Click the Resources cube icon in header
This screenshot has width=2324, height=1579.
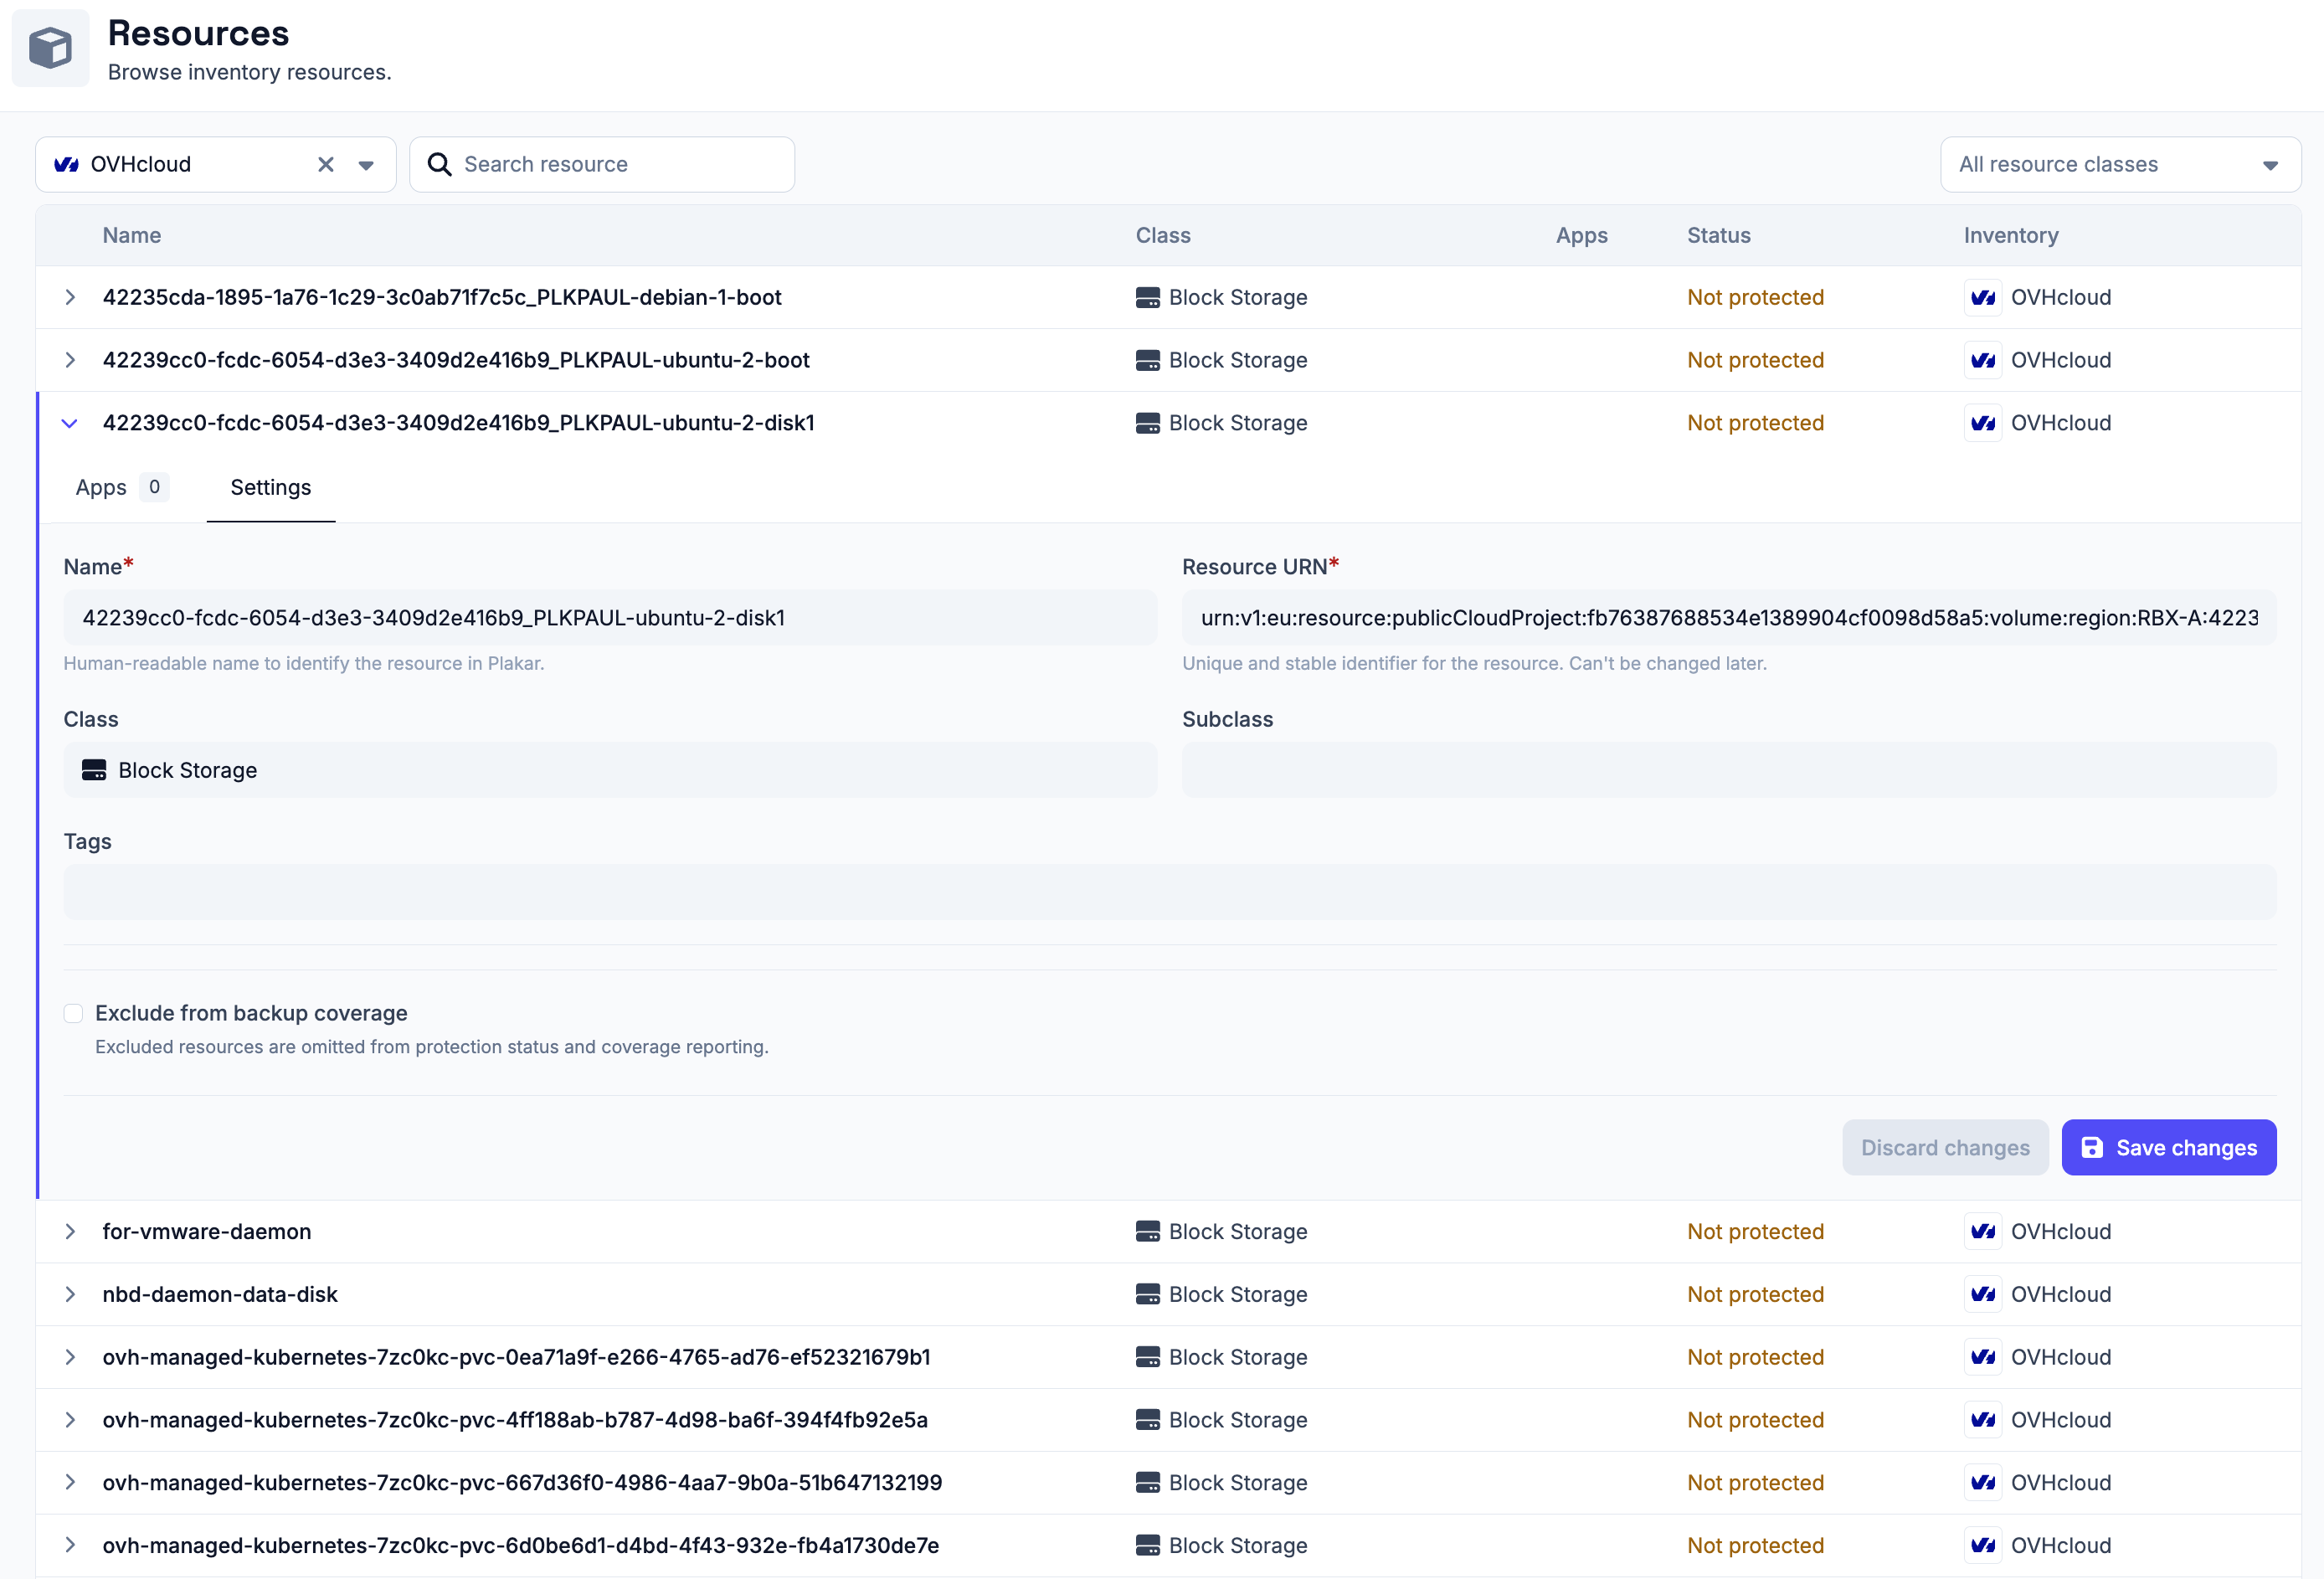click(50, 48)
